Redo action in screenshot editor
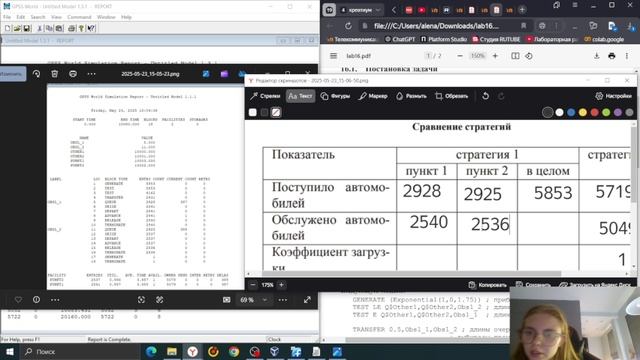 501,96
